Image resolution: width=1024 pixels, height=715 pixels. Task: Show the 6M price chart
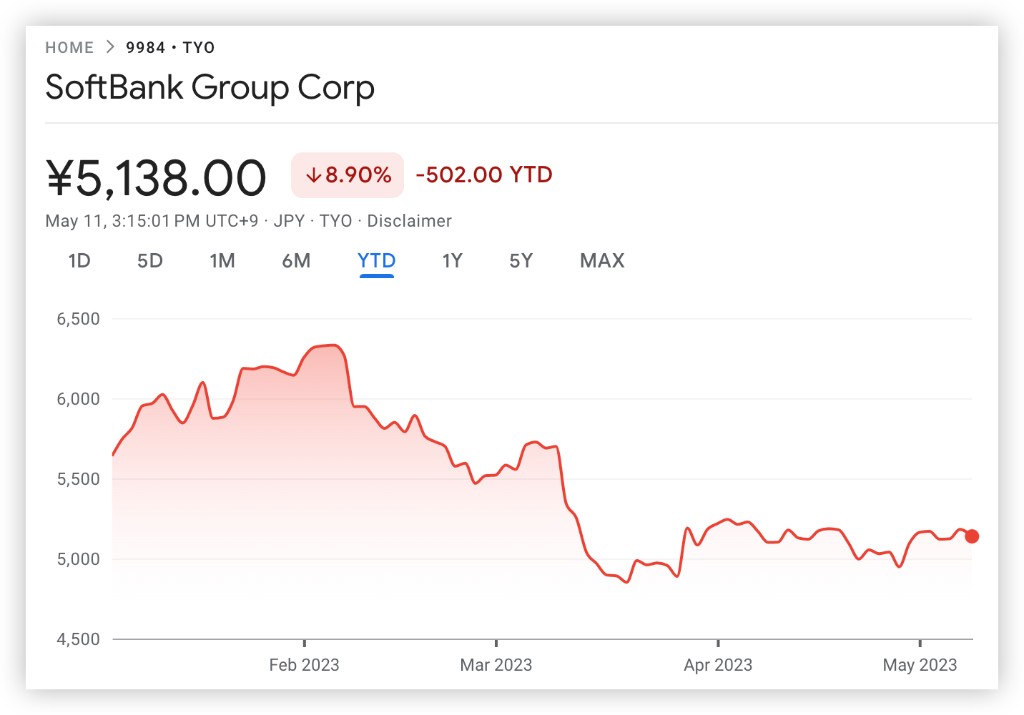(x=296, y=261)
